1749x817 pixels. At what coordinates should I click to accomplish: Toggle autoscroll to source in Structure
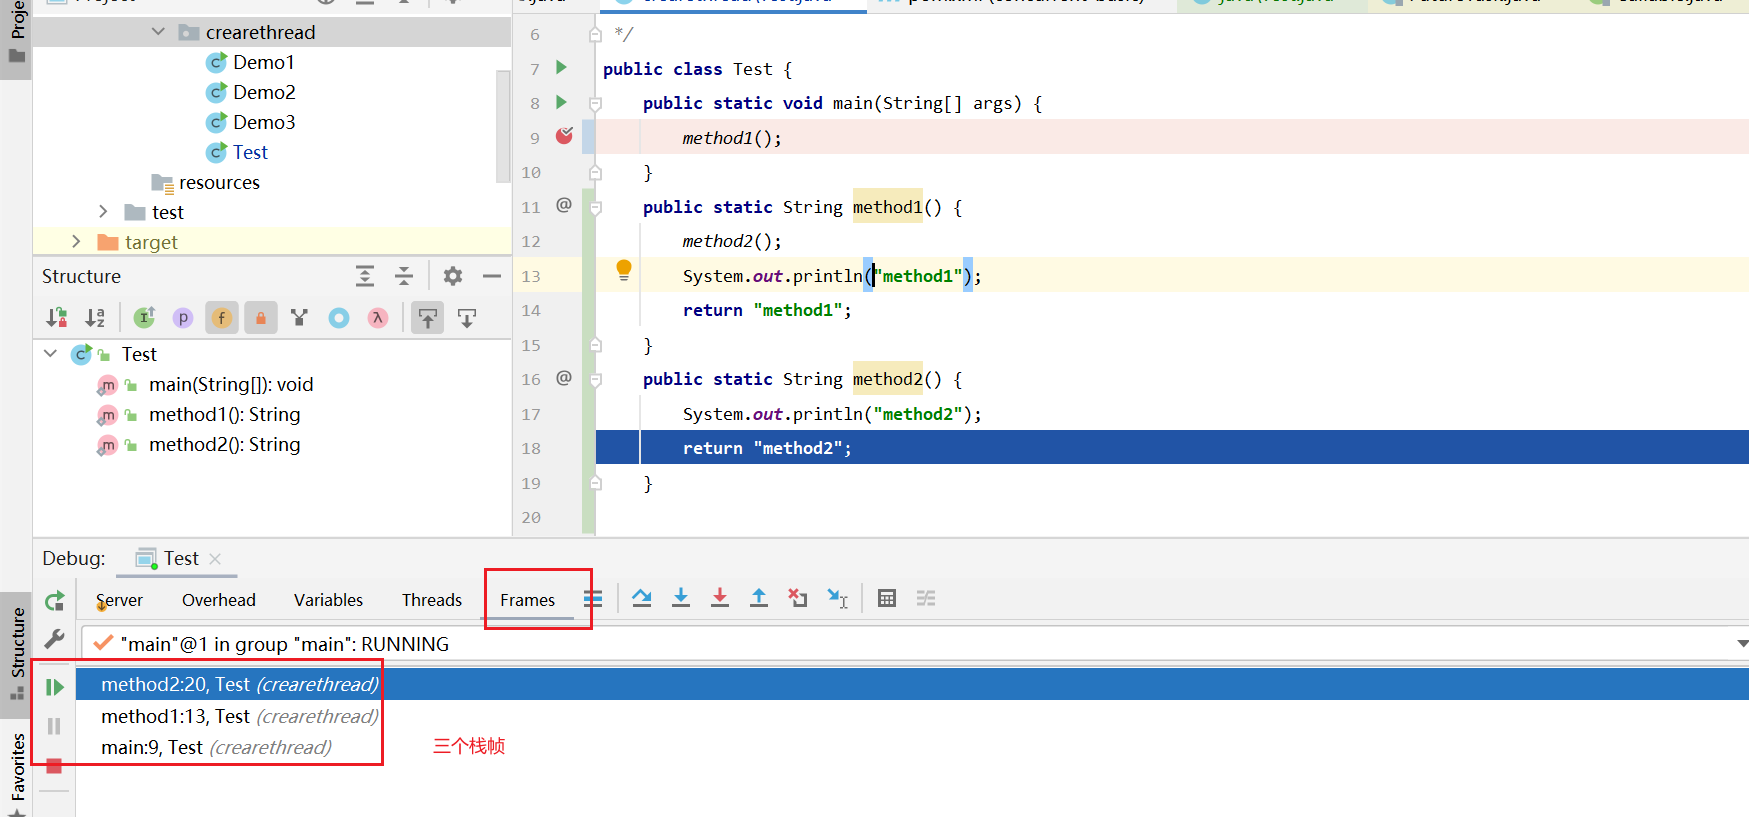point(428,318)
